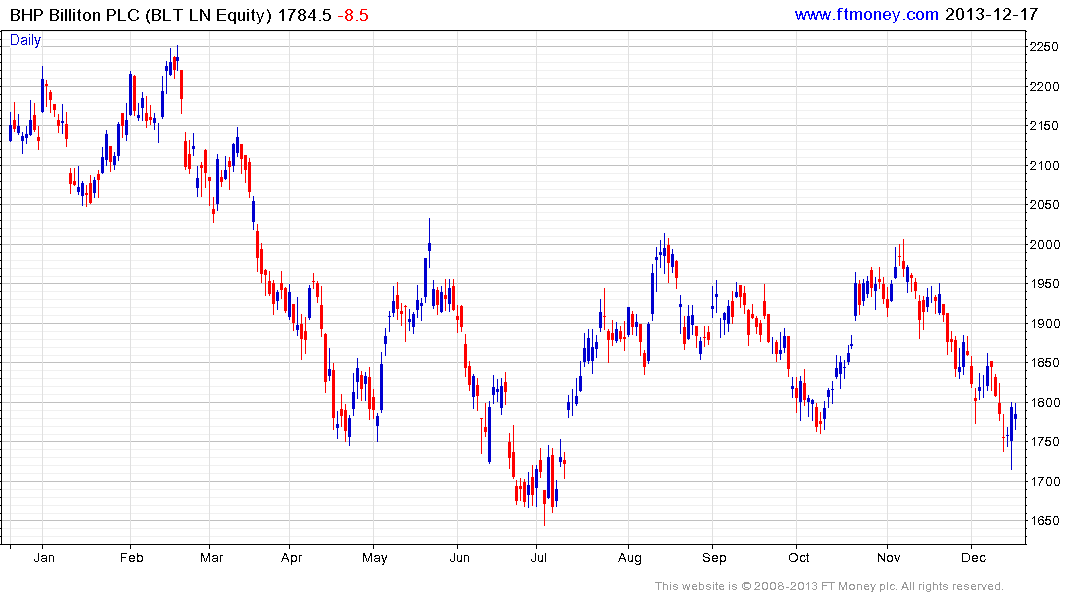1075x600 pixels.
Task: Click the Feb month label
Action: pyautogui.click(x=132, y=557)
